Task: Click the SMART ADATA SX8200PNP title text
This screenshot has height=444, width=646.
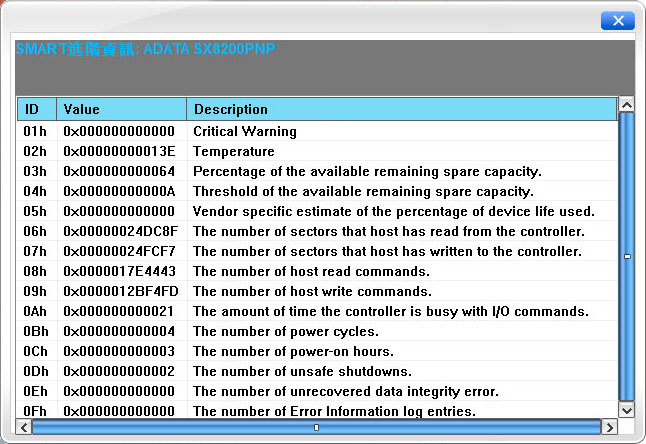Action: [x=146, y=49]
